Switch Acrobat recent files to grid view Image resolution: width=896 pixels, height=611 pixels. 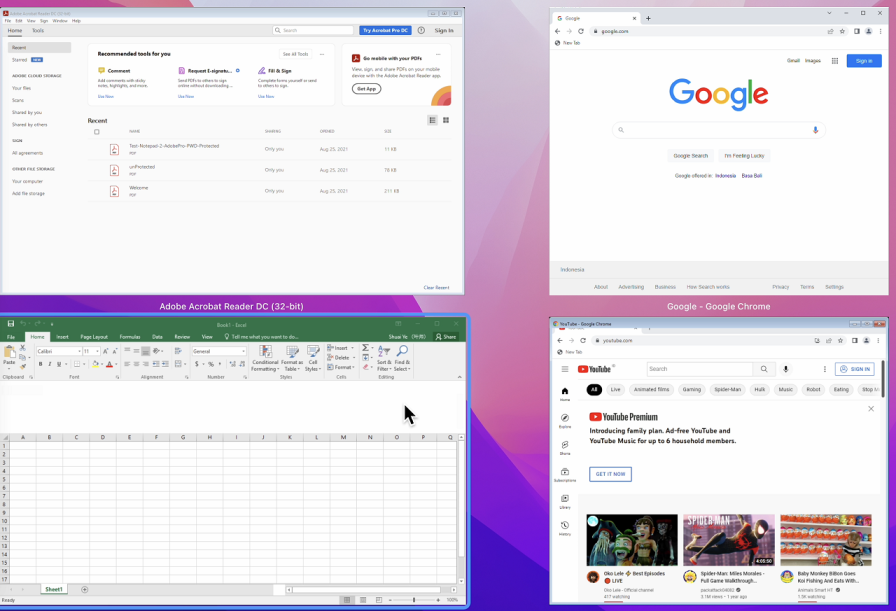(446, 120)
